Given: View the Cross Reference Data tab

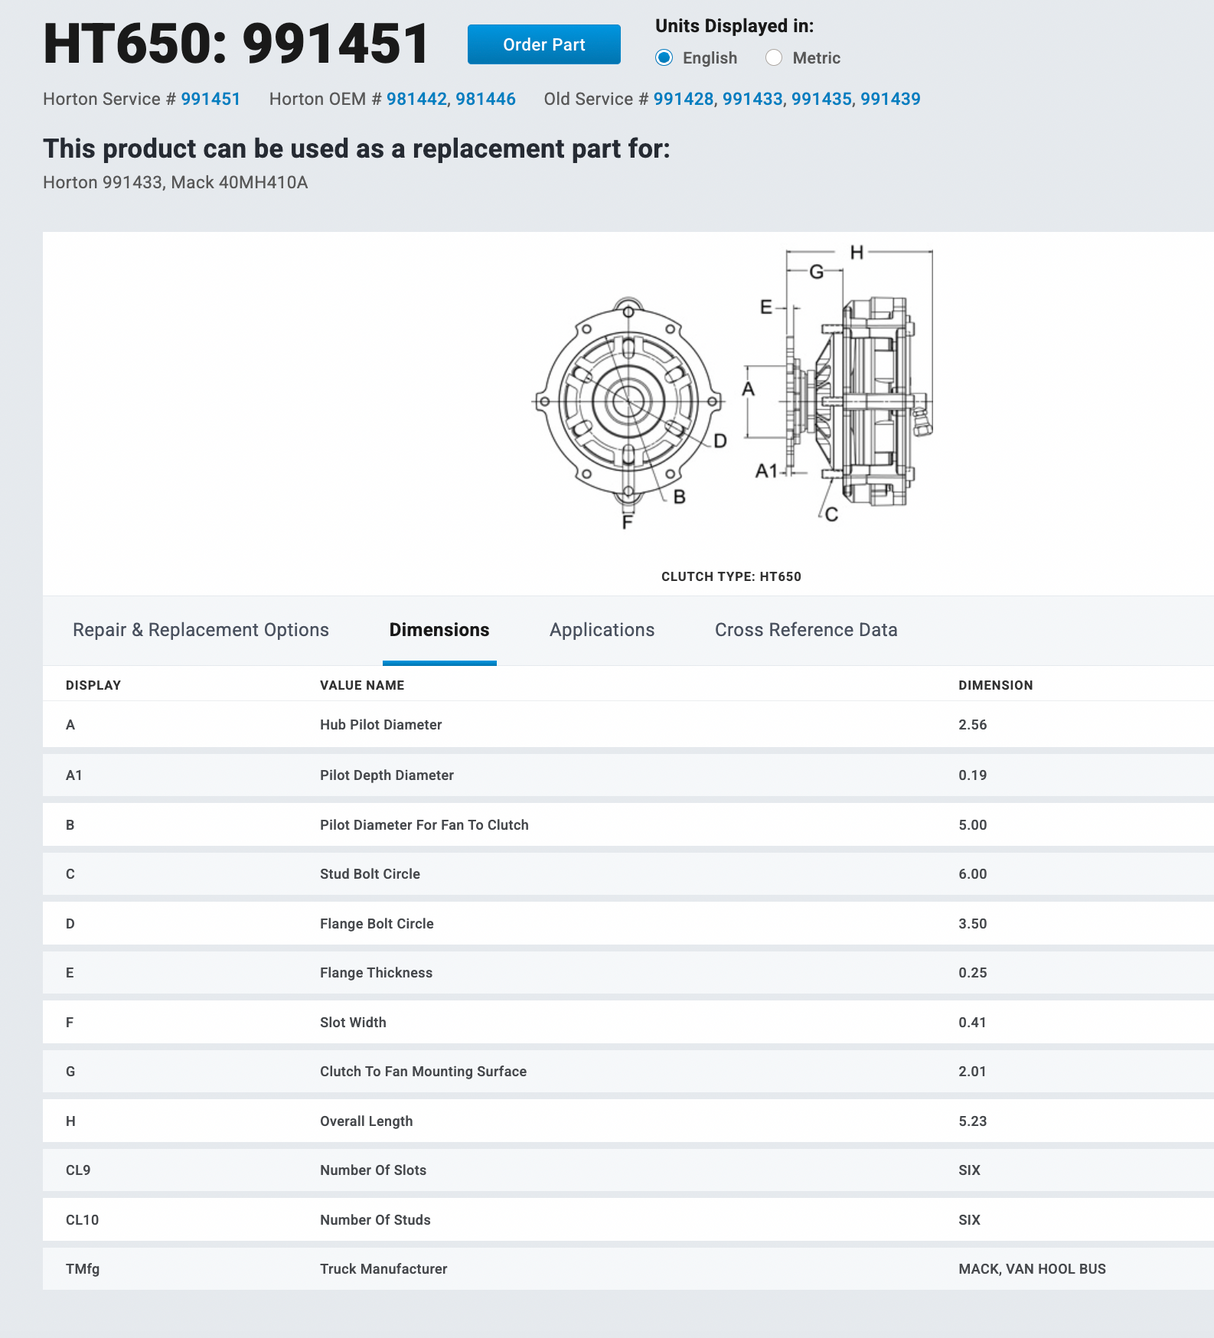Looking at the screenshot, I should coord(806,630).
